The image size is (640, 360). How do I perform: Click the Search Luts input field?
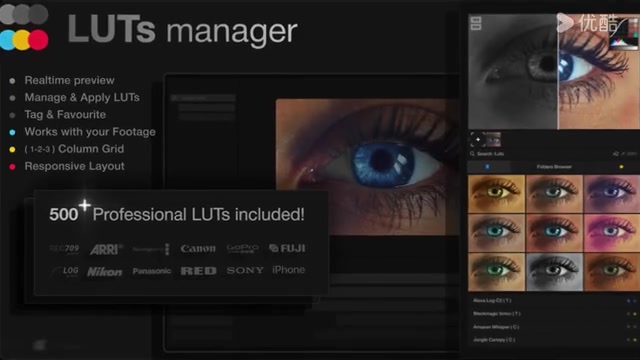coord(539,154)
